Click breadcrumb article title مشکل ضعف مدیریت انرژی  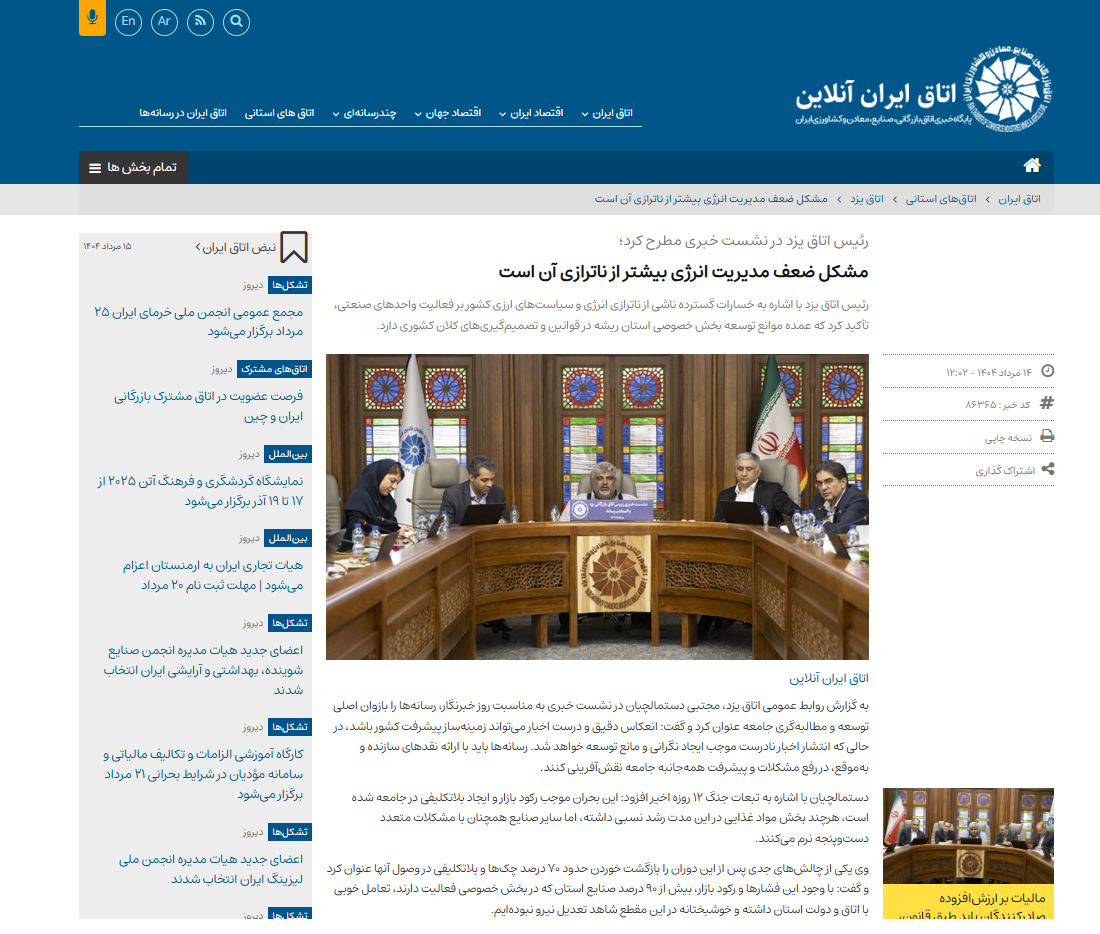point(711,199)
